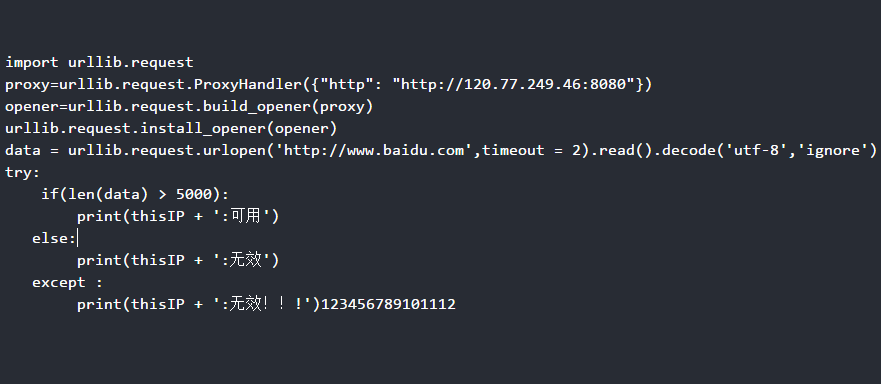Click the 'except' keyword
881x384 pixels.
pyautogui.click(x=58, y=282)
